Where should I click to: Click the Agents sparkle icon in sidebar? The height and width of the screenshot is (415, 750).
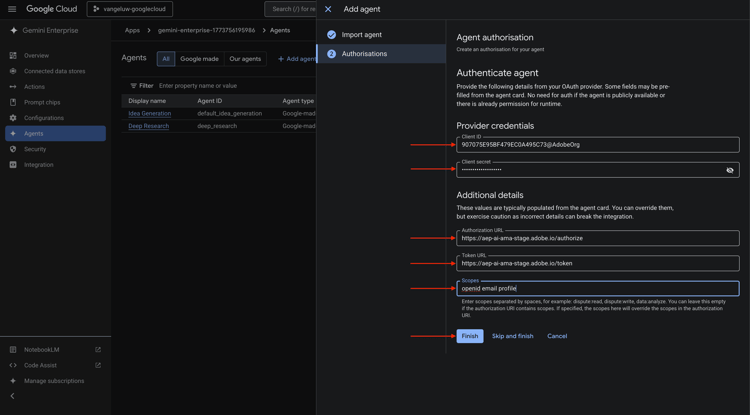[13, 133]
